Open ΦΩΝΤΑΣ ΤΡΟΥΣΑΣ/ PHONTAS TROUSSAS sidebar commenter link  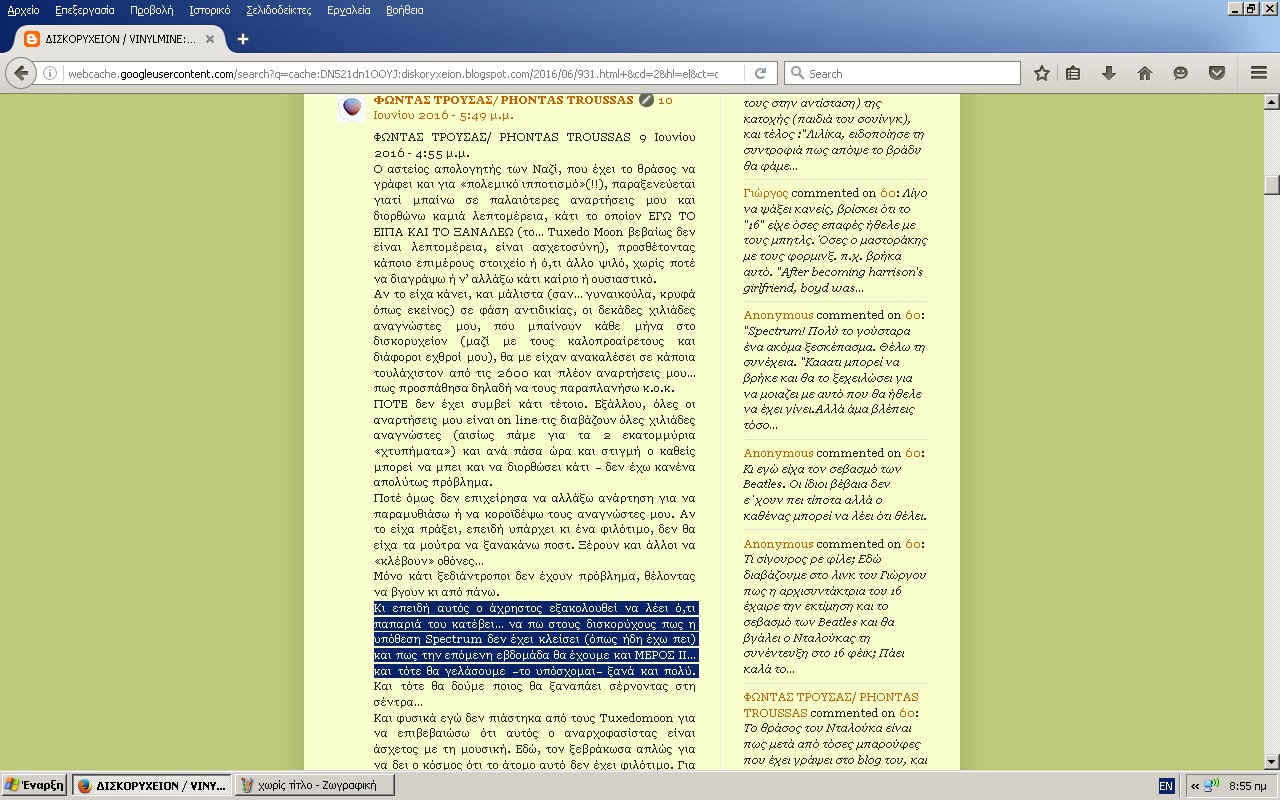[x=831, y=705]
